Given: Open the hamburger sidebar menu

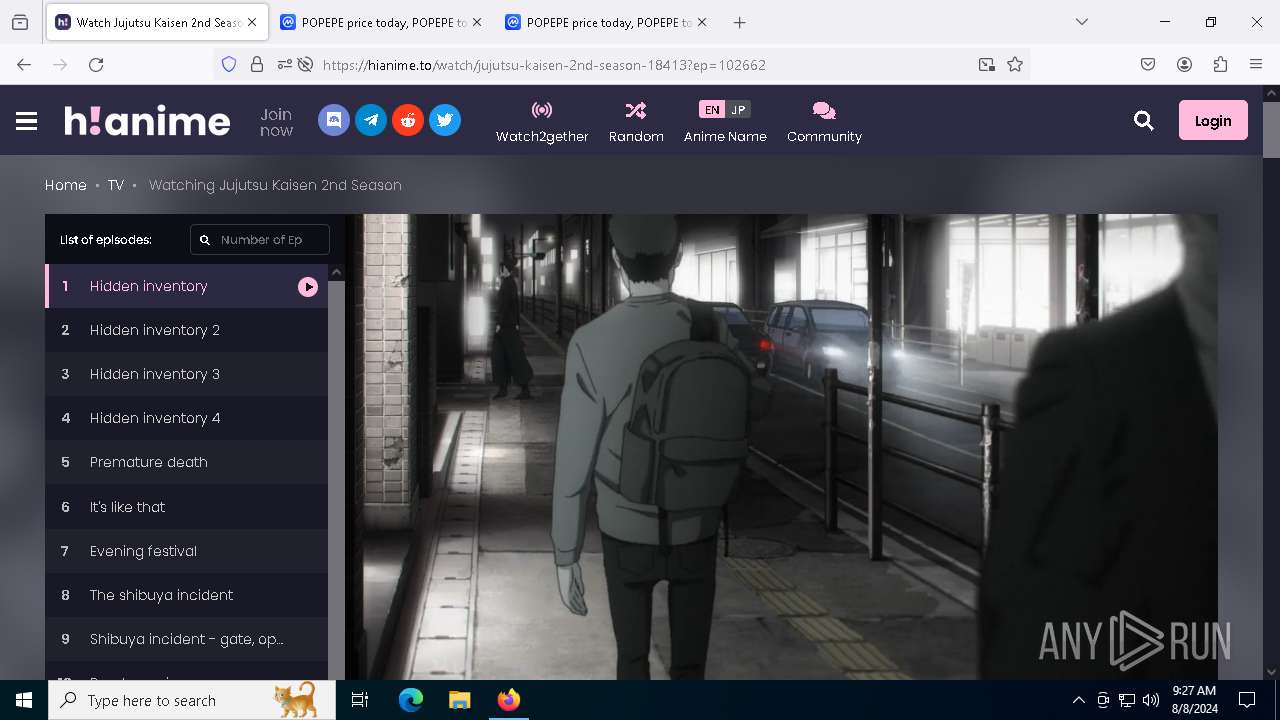Looking at the screenshot, I should 27,121.
